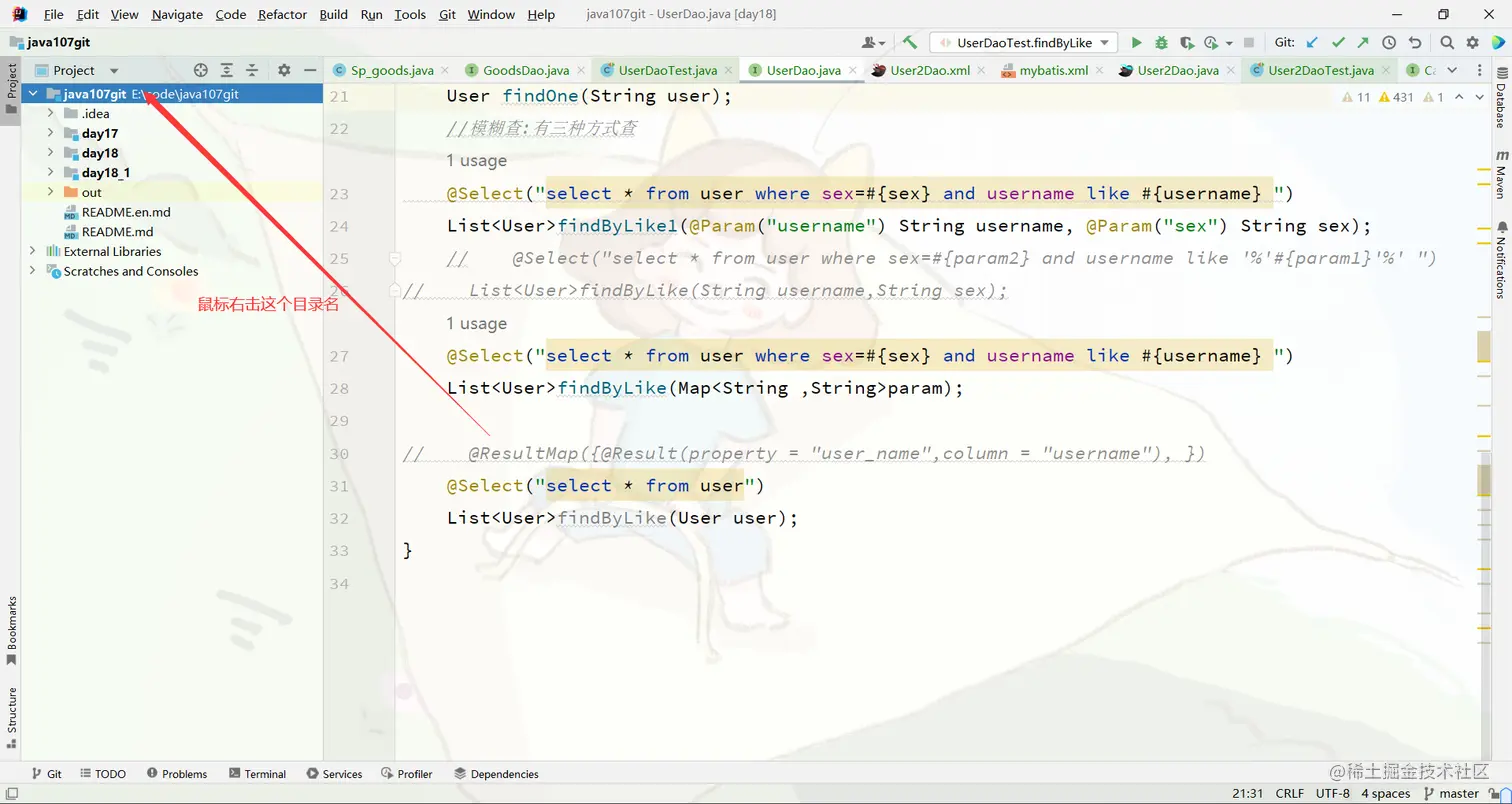The width and height of the screenshot is (1512, 804).
Task: Open the File menu
Action: pyautogui.click(x=54, y=14)
